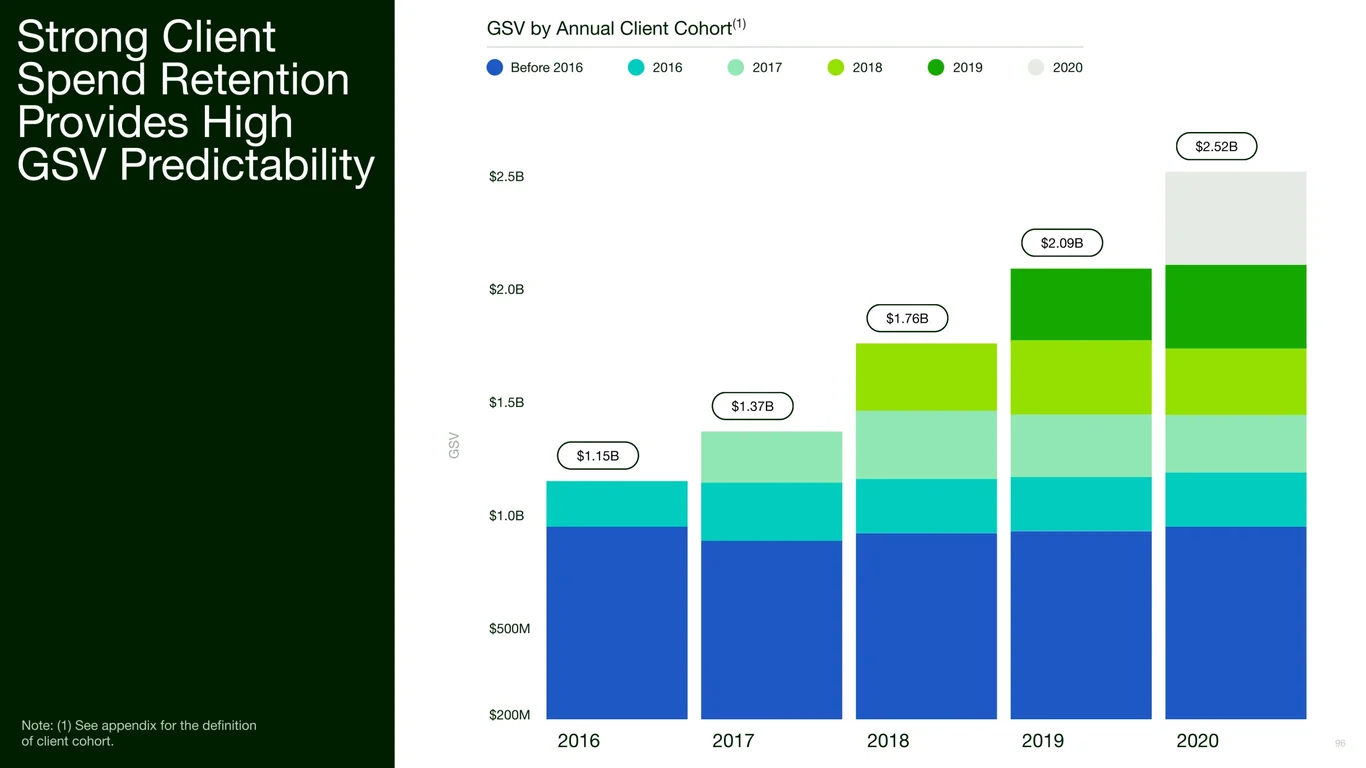Select the 'Before 2016' legend label
The image size is (1366, 768).
coord(546,68)
